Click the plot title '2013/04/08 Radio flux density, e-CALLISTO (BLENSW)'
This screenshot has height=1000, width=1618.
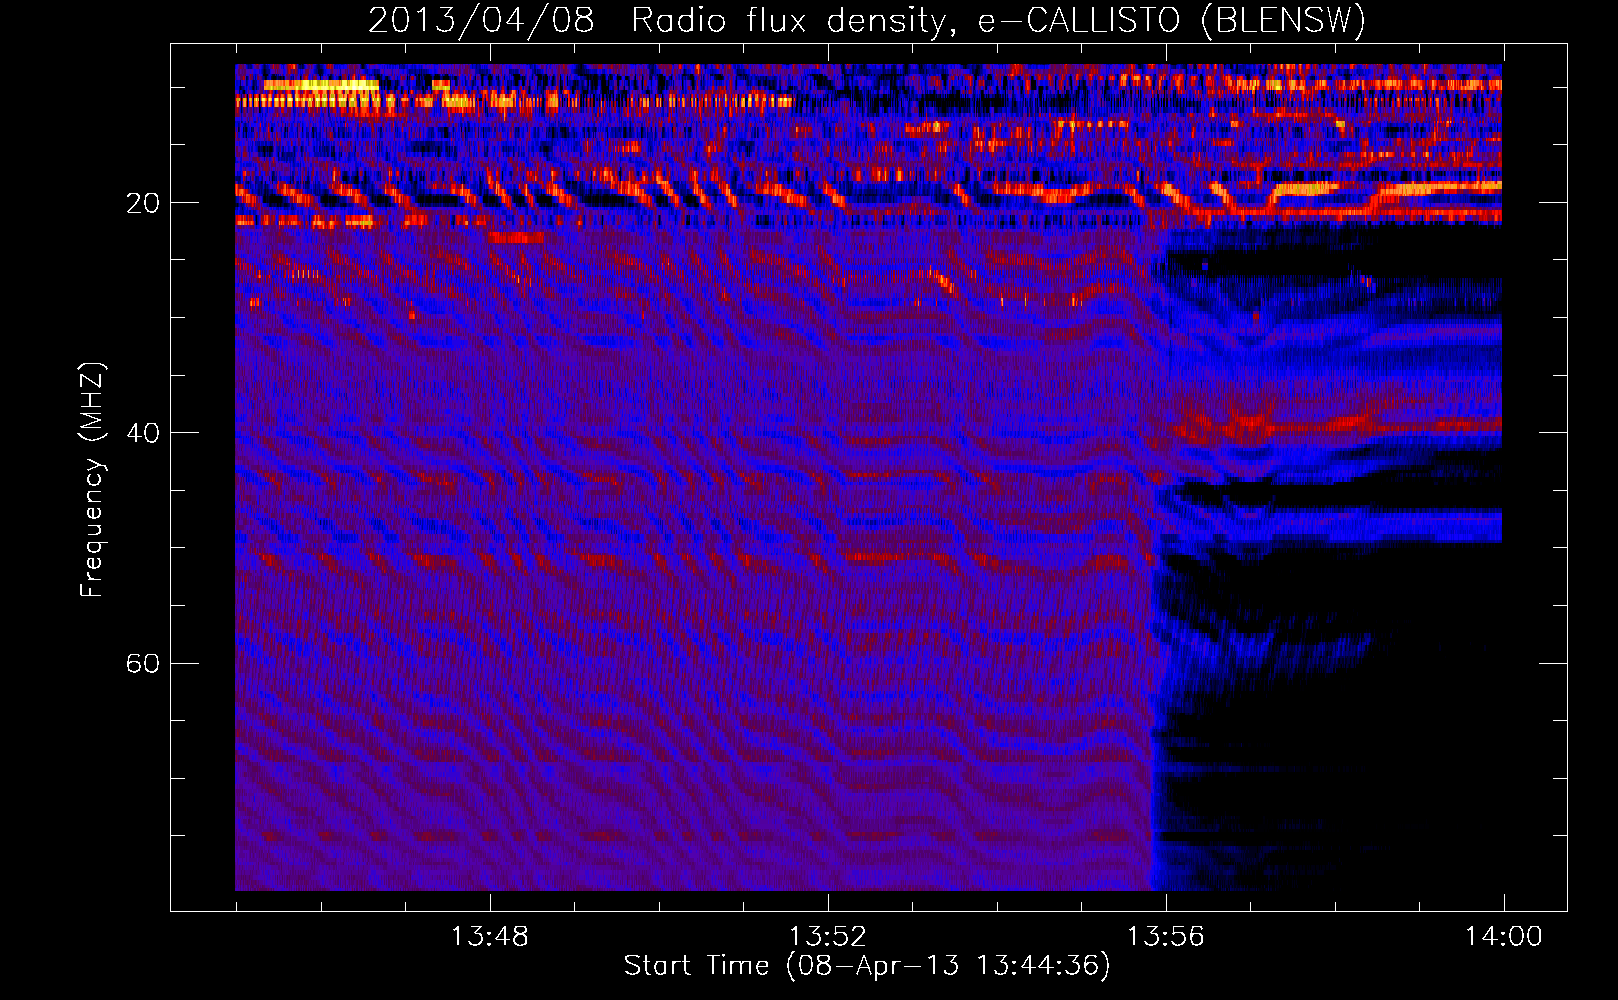pyautogui.click(x=867, y=21)
